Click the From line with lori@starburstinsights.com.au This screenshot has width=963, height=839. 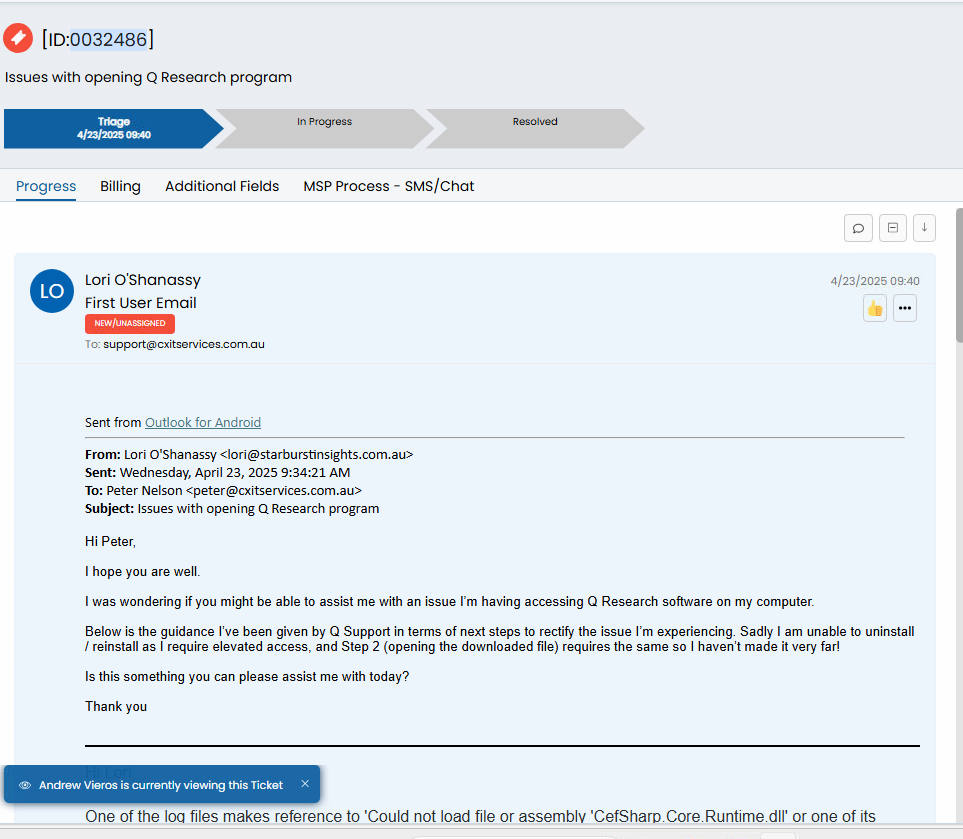(x=249, y=455)
